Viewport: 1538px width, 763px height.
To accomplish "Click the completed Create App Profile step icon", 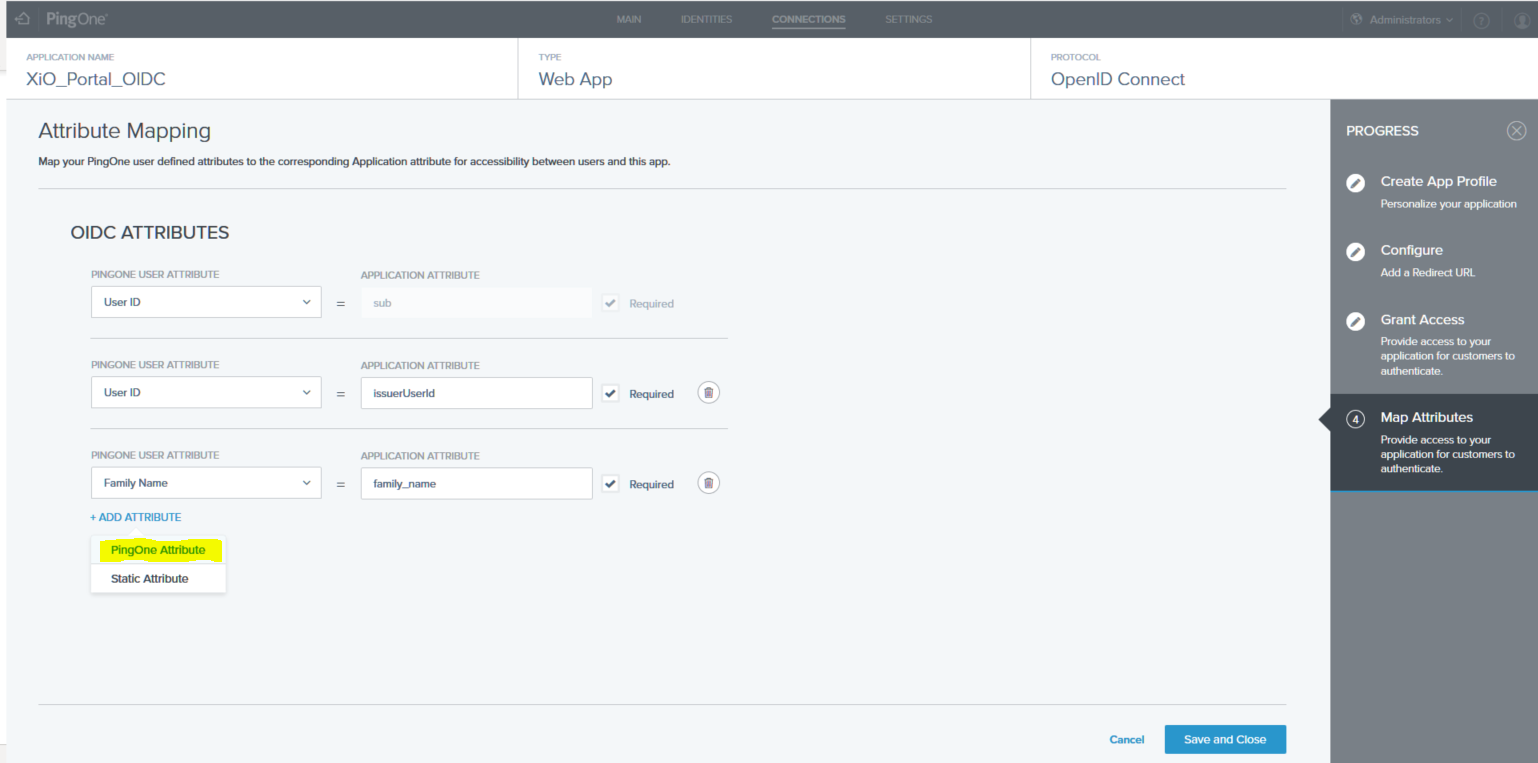I will pyautogui.click(x=1355, y=183).
